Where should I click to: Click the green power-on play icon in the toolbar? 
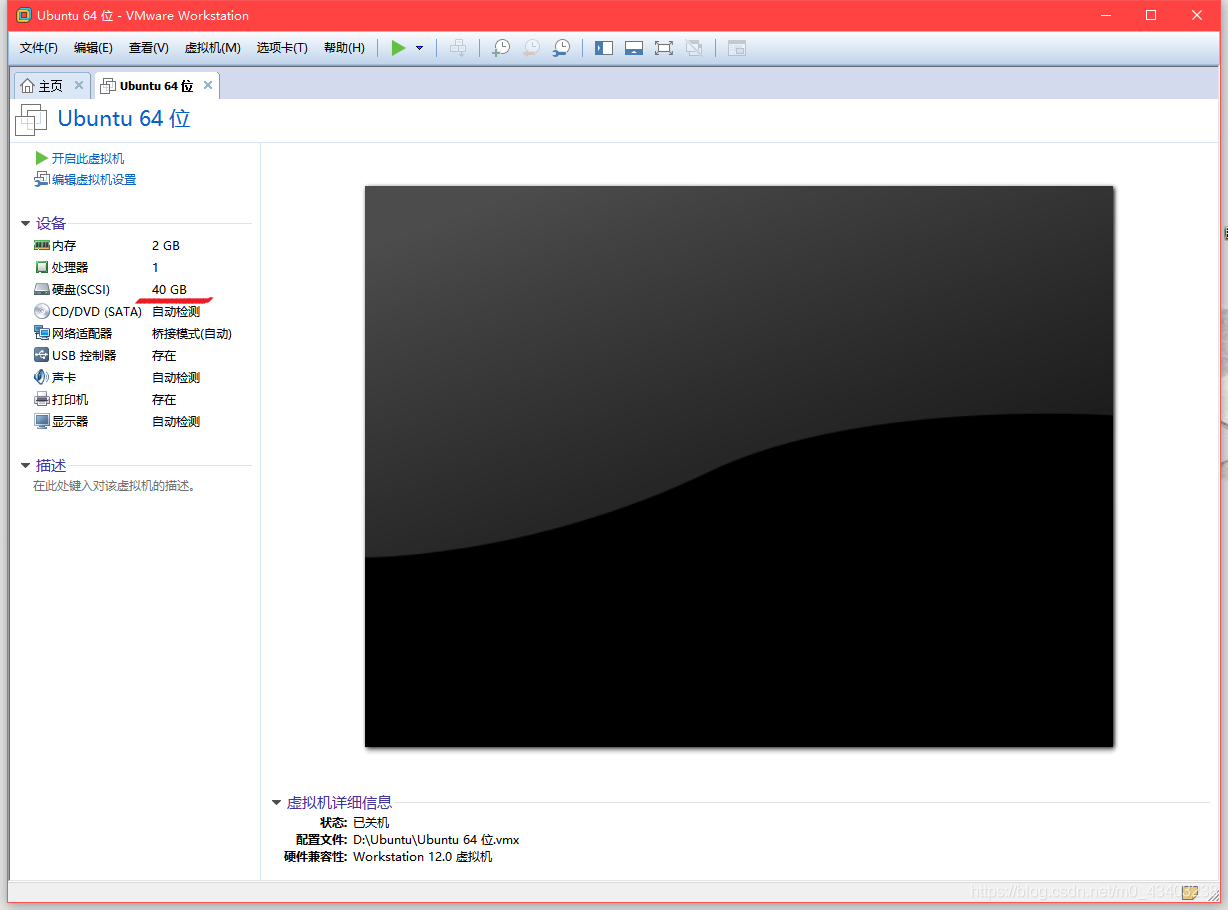coord(398,48)
